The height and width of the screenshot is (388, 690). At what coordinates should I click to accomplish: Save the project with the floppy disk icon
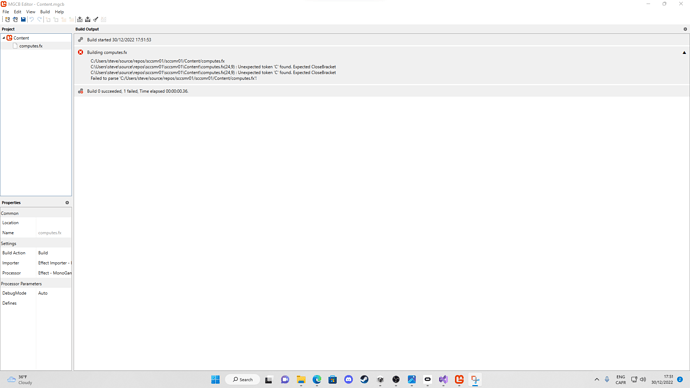(x=23, y=19)
